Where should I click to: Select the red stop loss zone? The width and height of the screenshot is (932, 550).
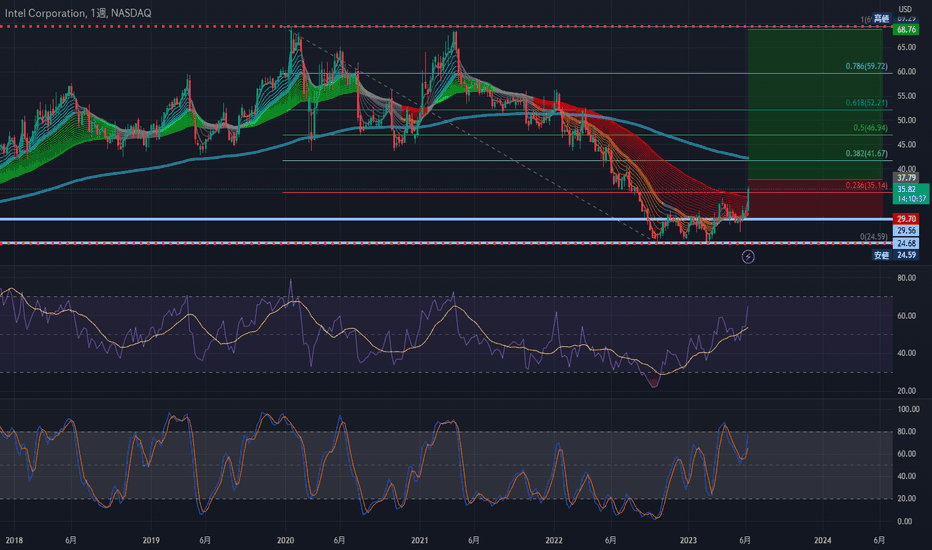tap(815, 199)
